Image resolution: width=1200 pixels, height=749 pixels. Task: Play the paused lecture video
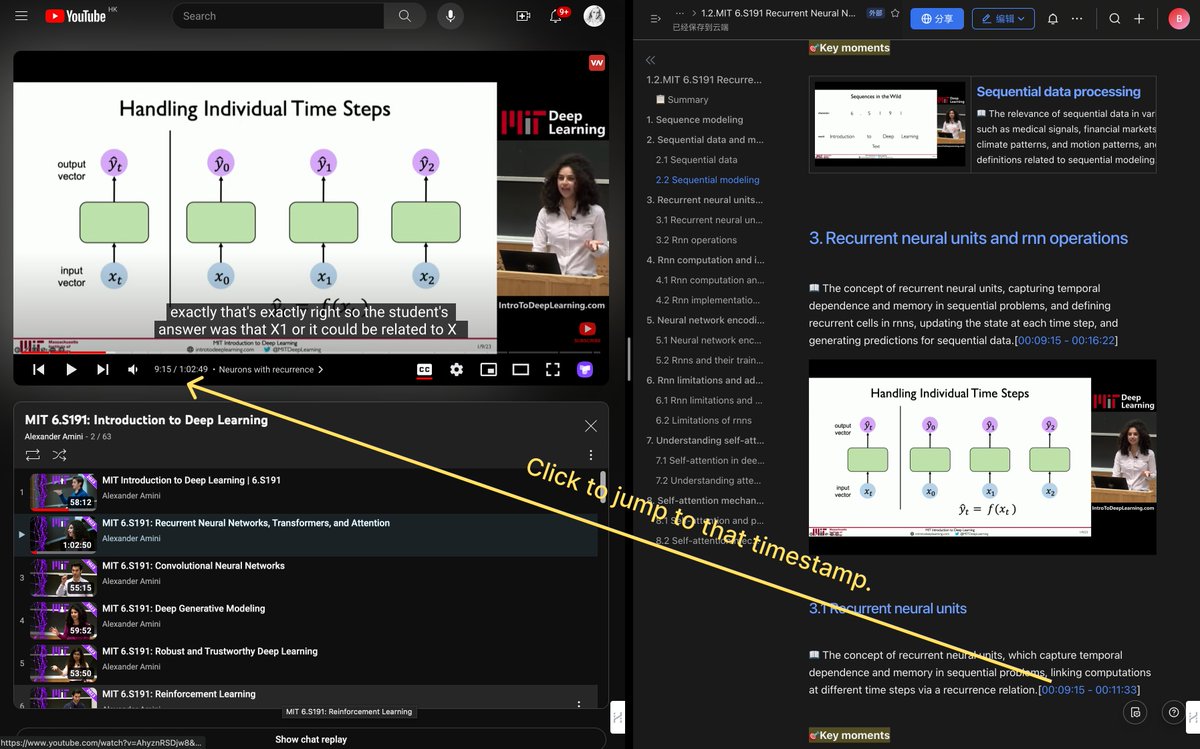click(x=71, y=369)
